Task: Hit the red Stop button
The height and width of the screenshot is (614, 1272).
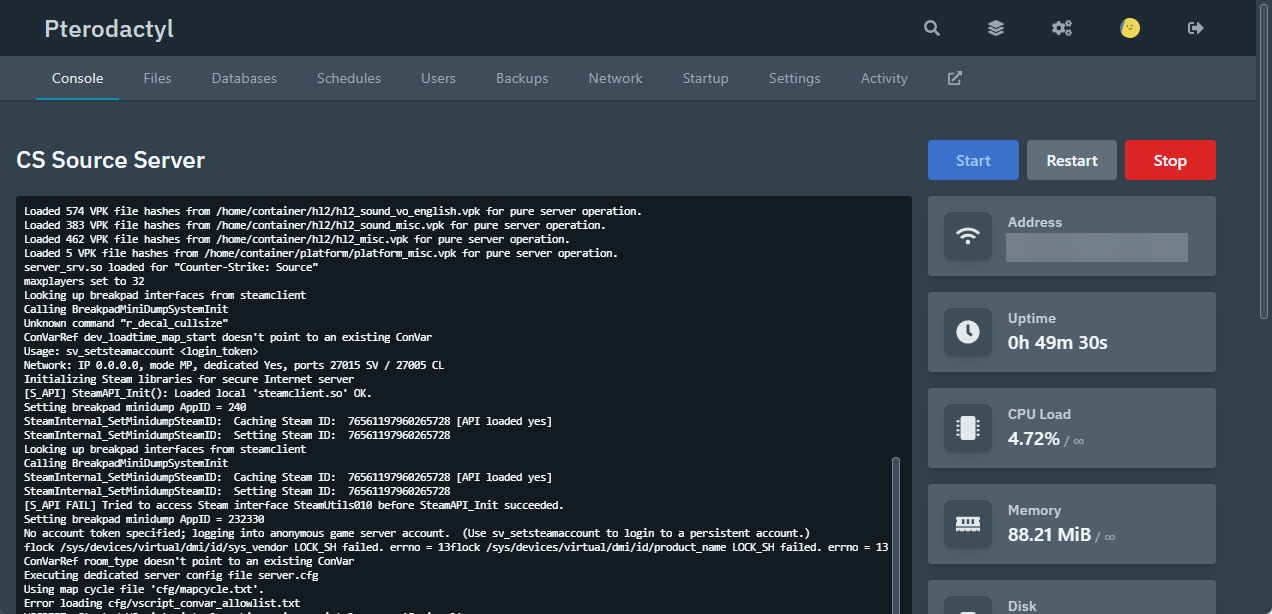Action: 1170,160
